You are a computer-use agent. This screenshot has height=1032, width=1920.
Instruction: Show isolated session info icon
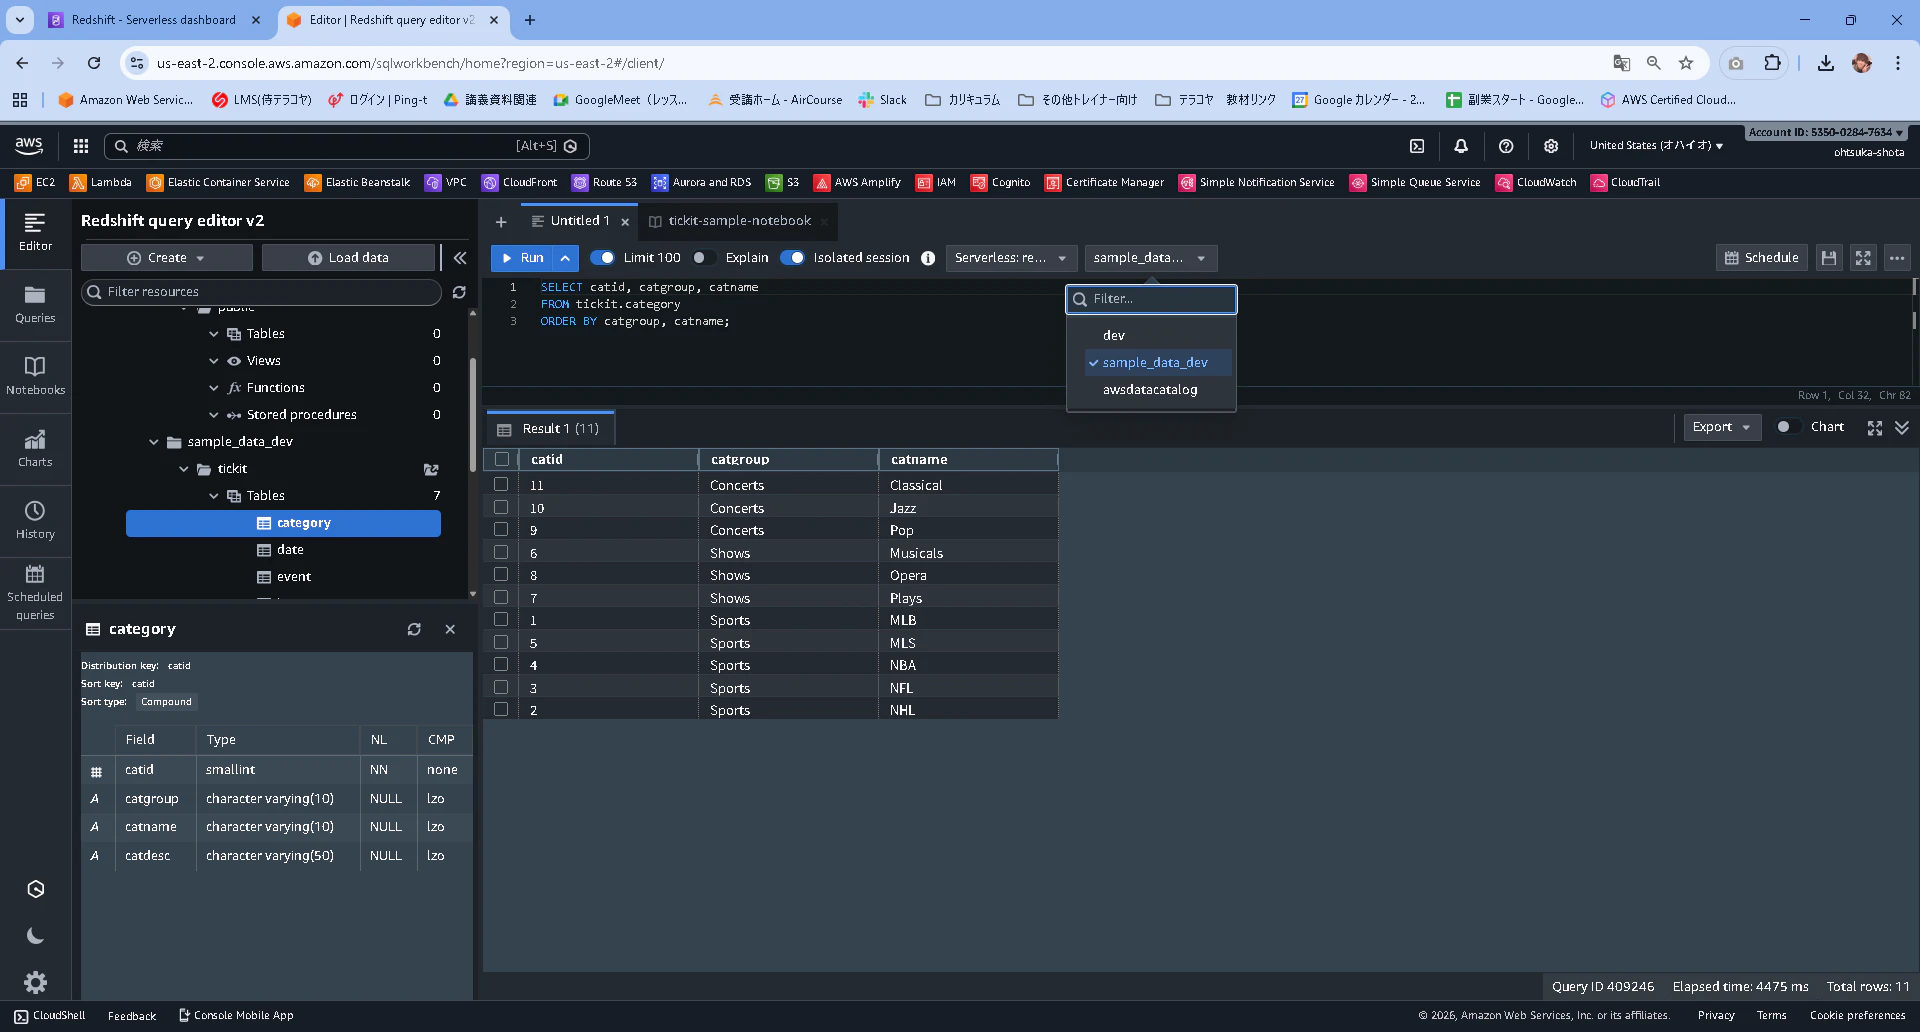[928, 258]
